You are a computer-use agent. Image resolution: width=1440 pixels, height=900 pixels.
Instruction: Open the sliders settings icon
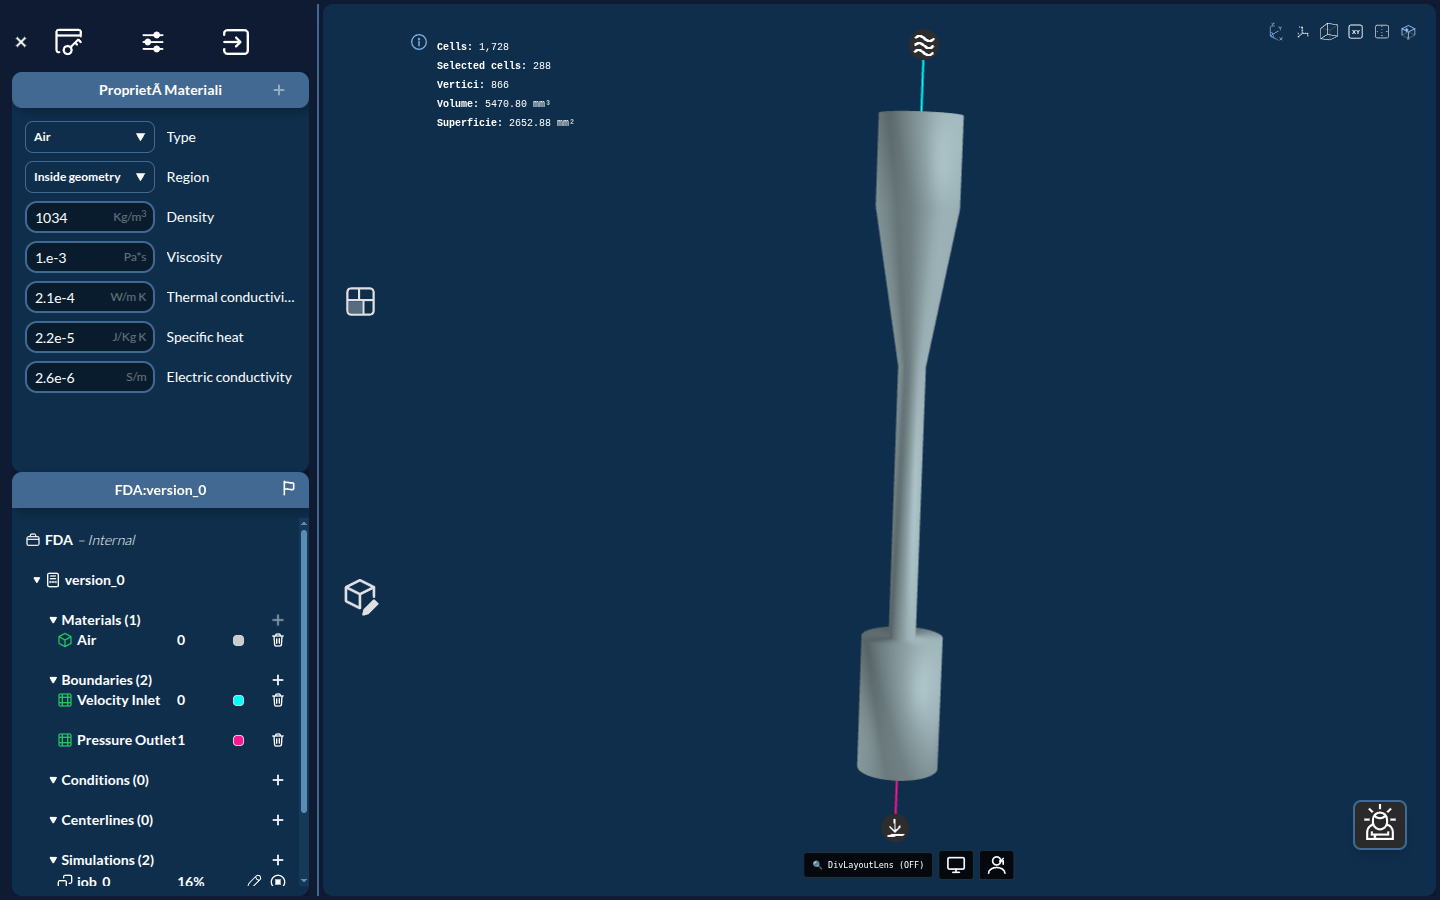153,42
